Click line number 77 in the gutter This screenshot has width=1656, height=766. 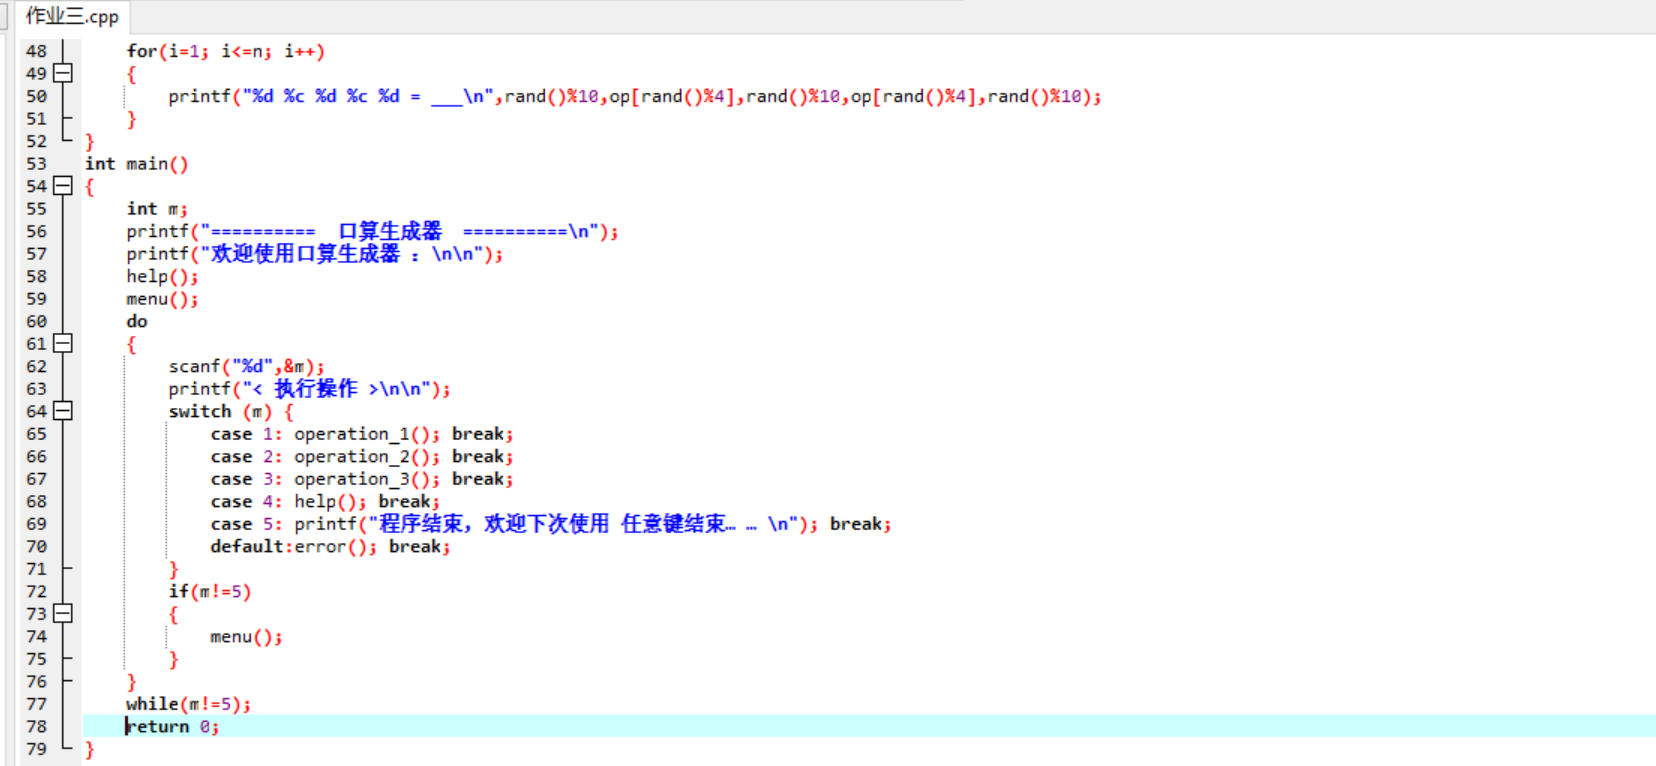pyautogui.click(x=36, y=704)
